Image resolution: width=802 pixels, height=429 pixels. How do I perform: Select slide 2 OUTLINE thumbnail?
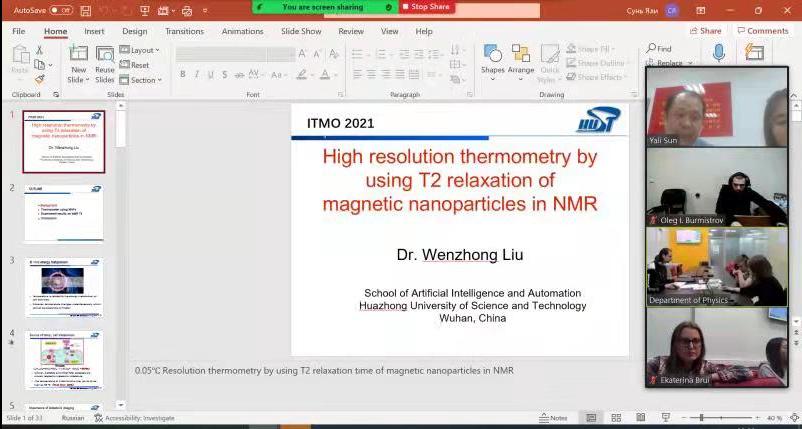pos(64,213)
